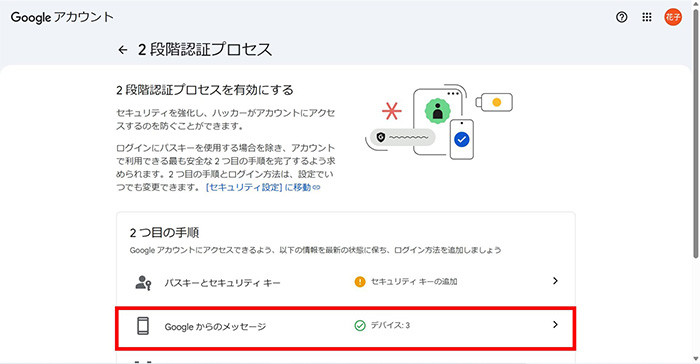Click the 2 つ目の手順 heading
Screen dimensions: 700x364
tap(164, 233)
